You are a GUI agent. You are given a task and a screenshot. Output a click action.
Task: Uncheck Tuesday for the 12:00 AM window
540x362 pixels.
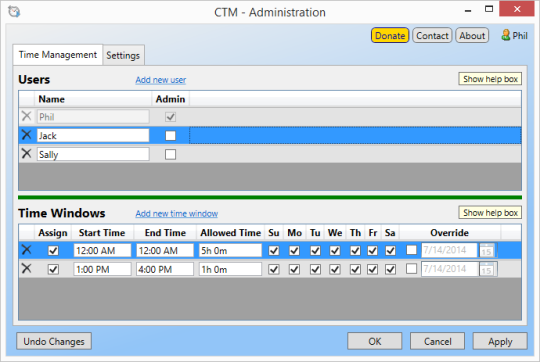tap(315, 250)
